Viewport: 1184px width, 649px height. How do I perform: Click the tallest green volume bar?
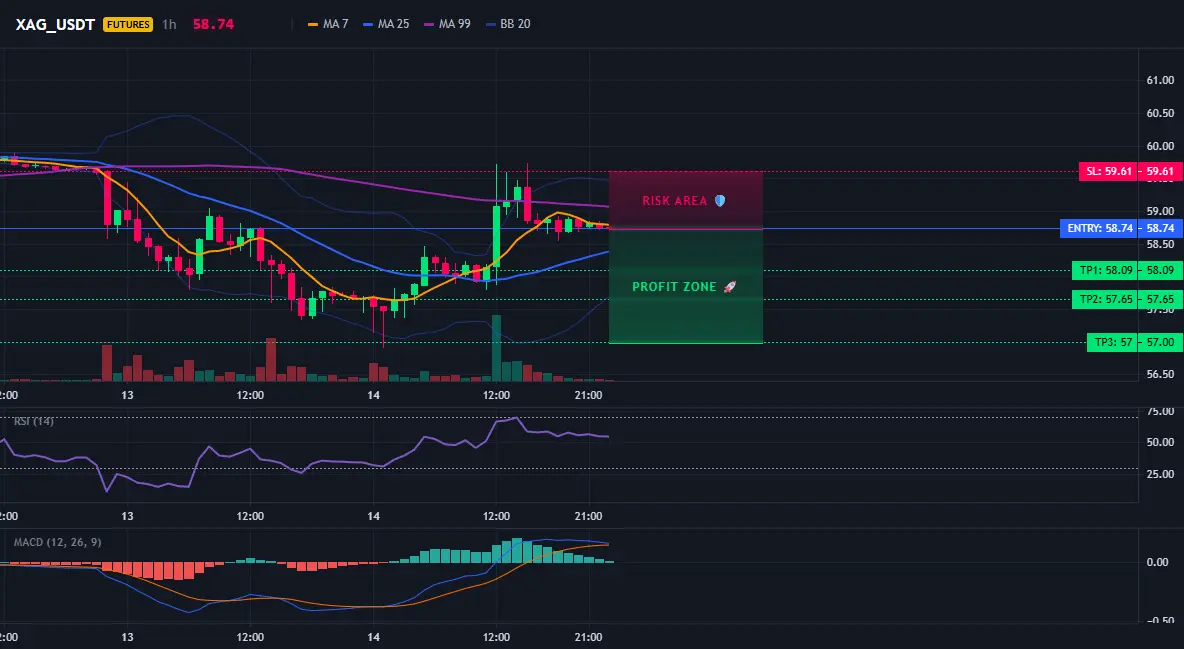point(496,348)
